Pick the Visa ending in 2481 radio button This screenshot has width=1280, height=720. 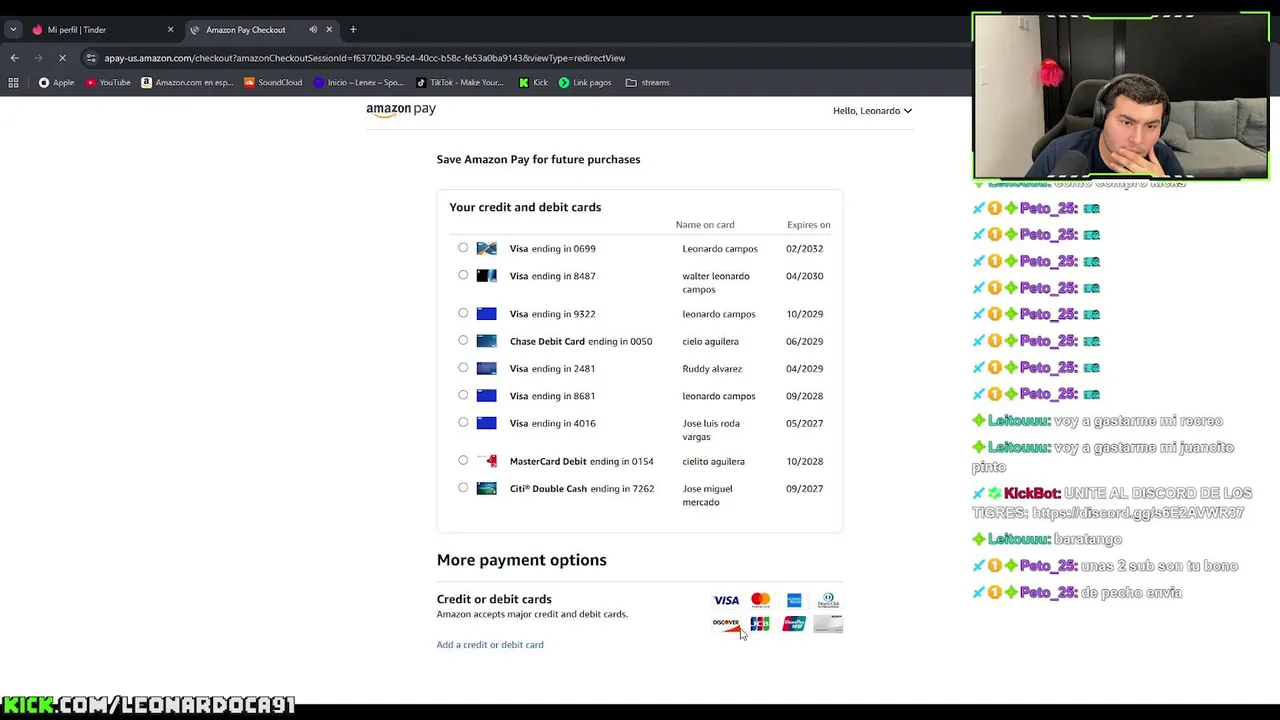(x=463, y=368)
